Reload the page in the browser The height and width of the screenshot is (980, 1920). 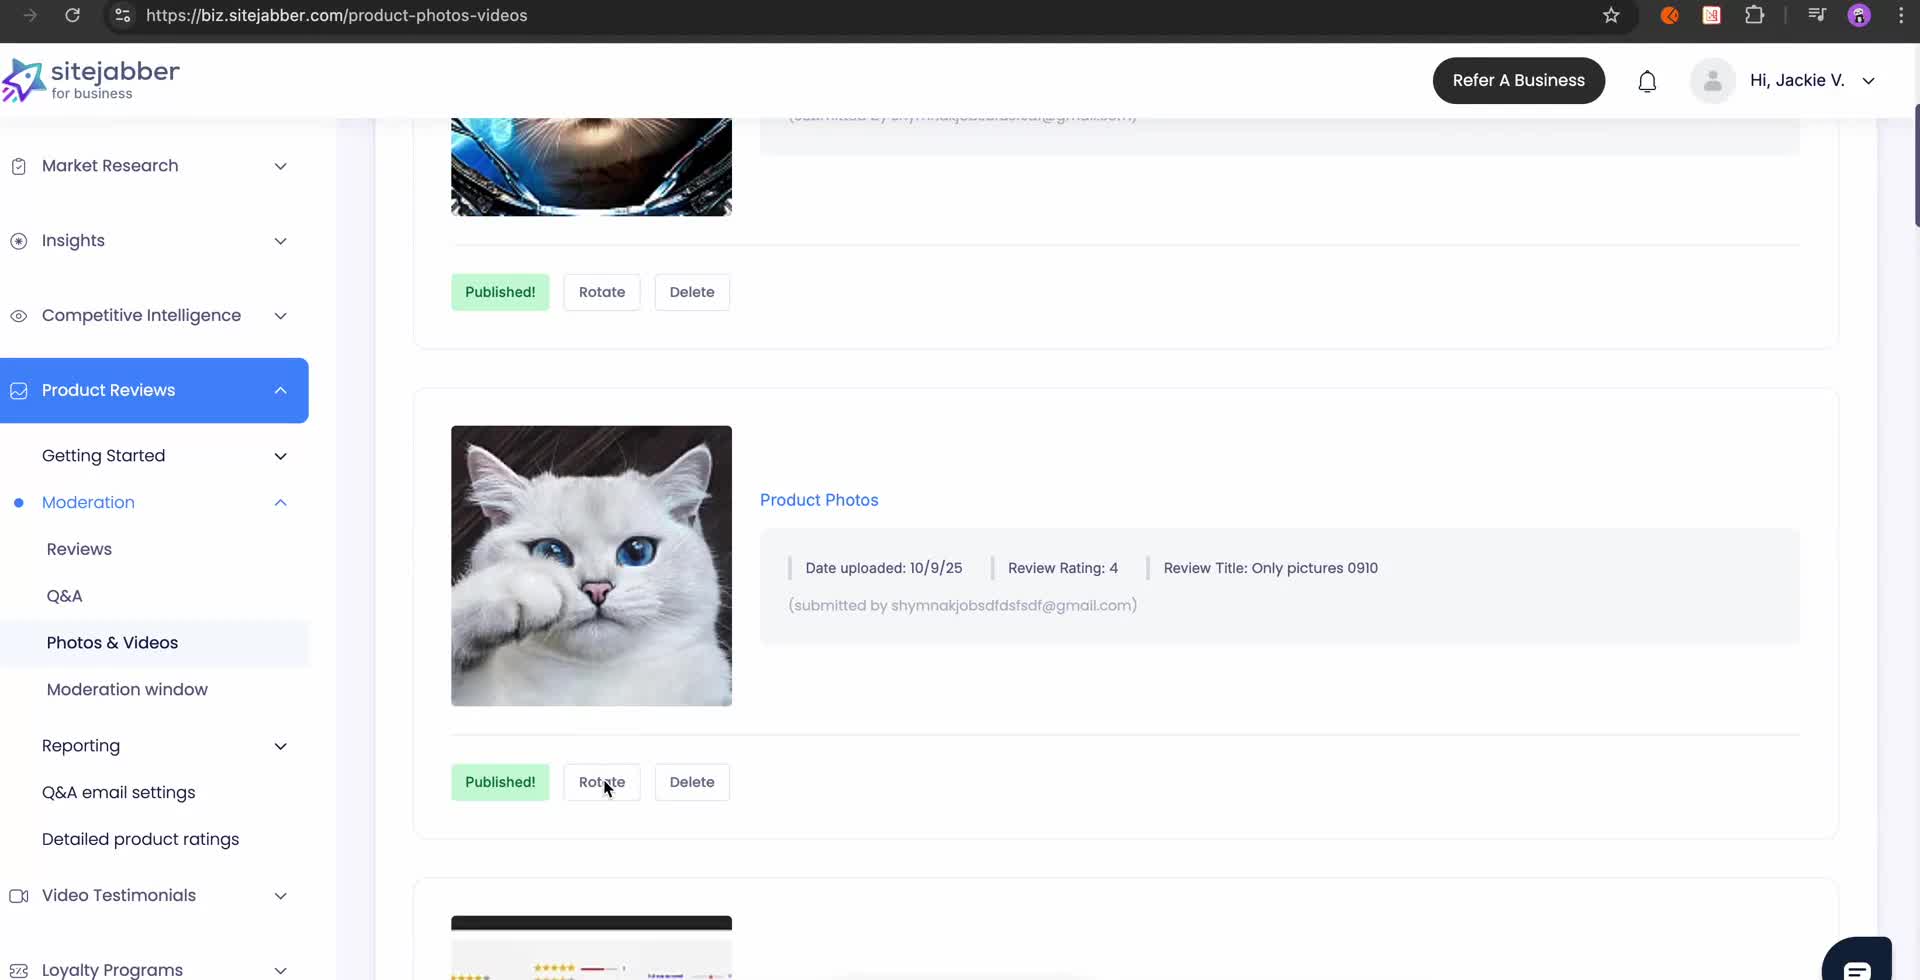[72, 15]
